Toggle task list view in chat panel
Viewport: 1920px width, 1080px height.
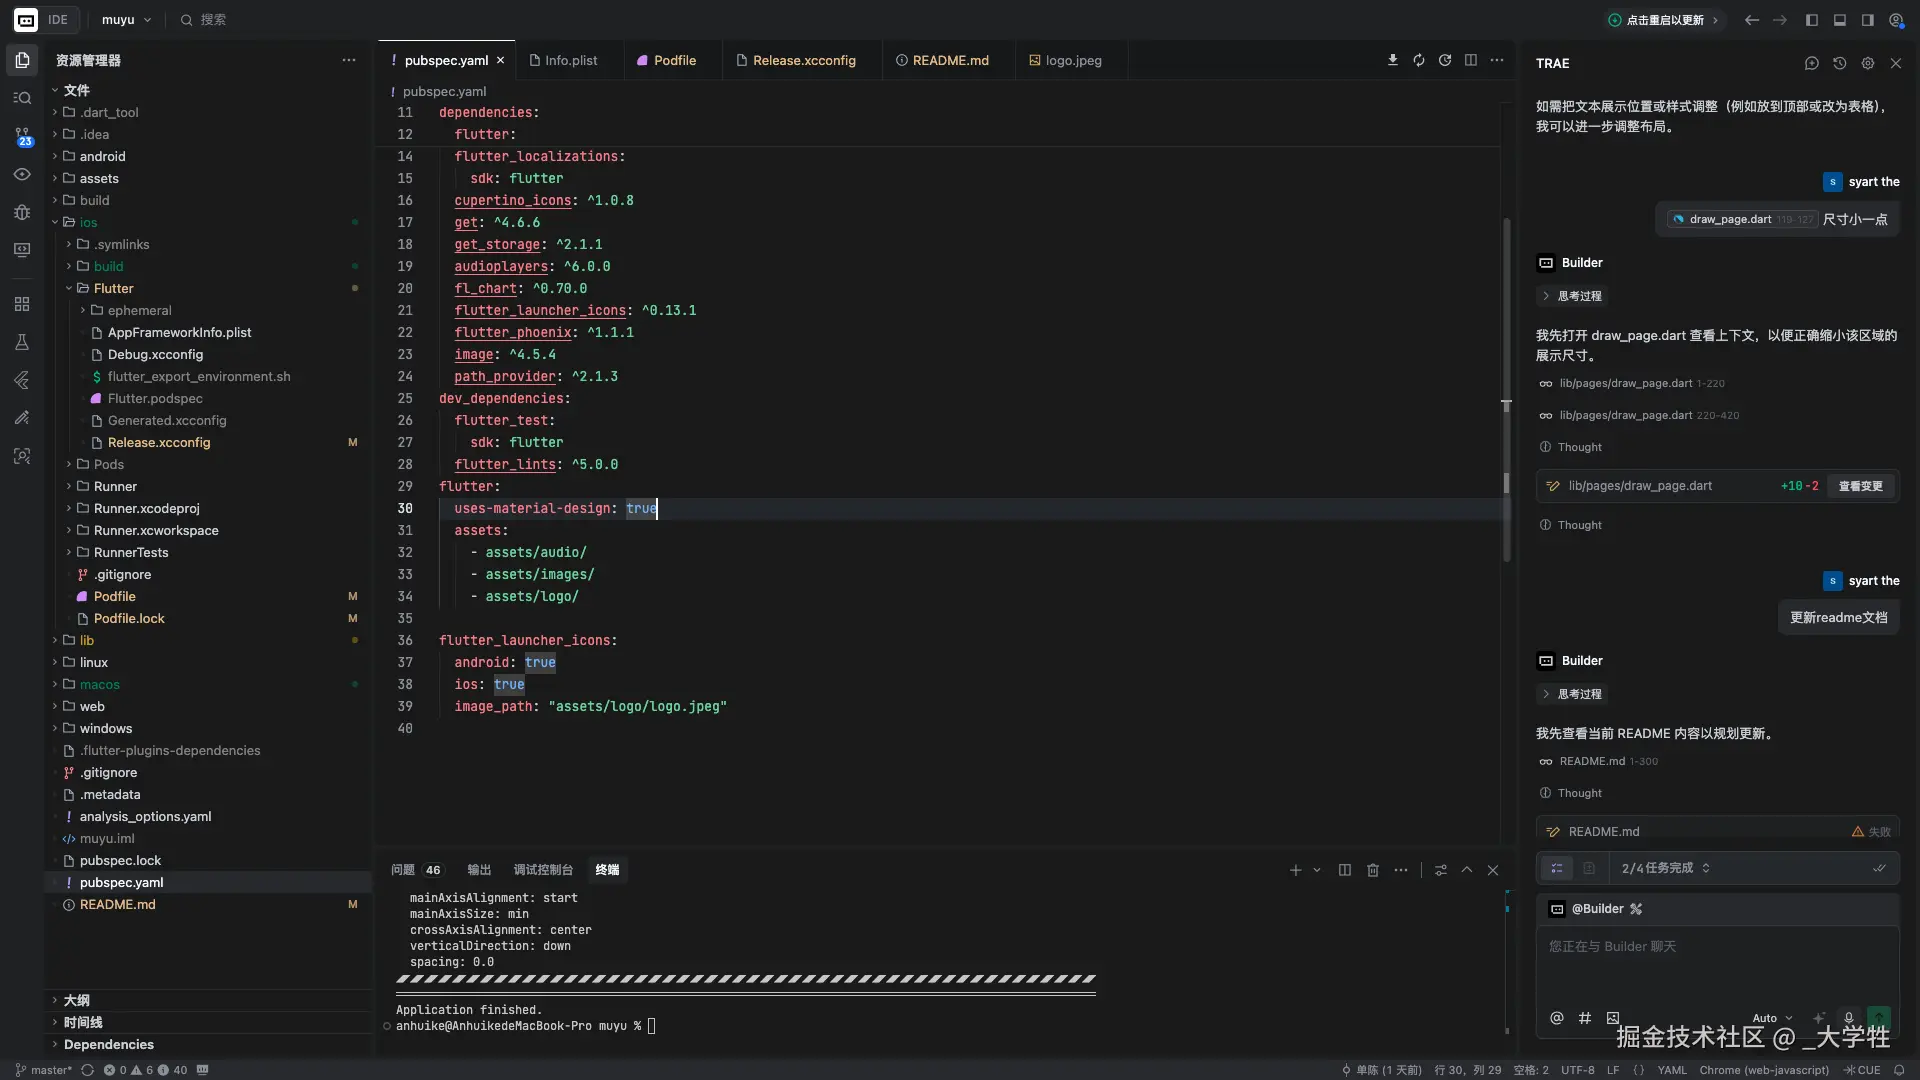pos(1556,868)
